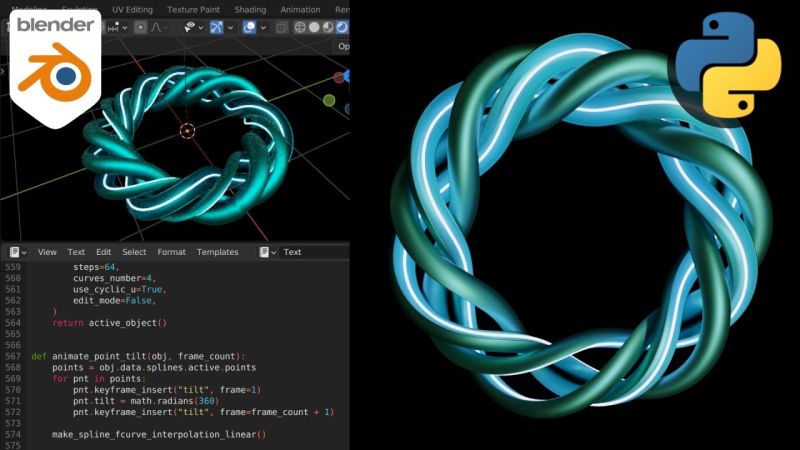
Task: Open the editor type dropdown arrow
Action: (x=24, y=253)
